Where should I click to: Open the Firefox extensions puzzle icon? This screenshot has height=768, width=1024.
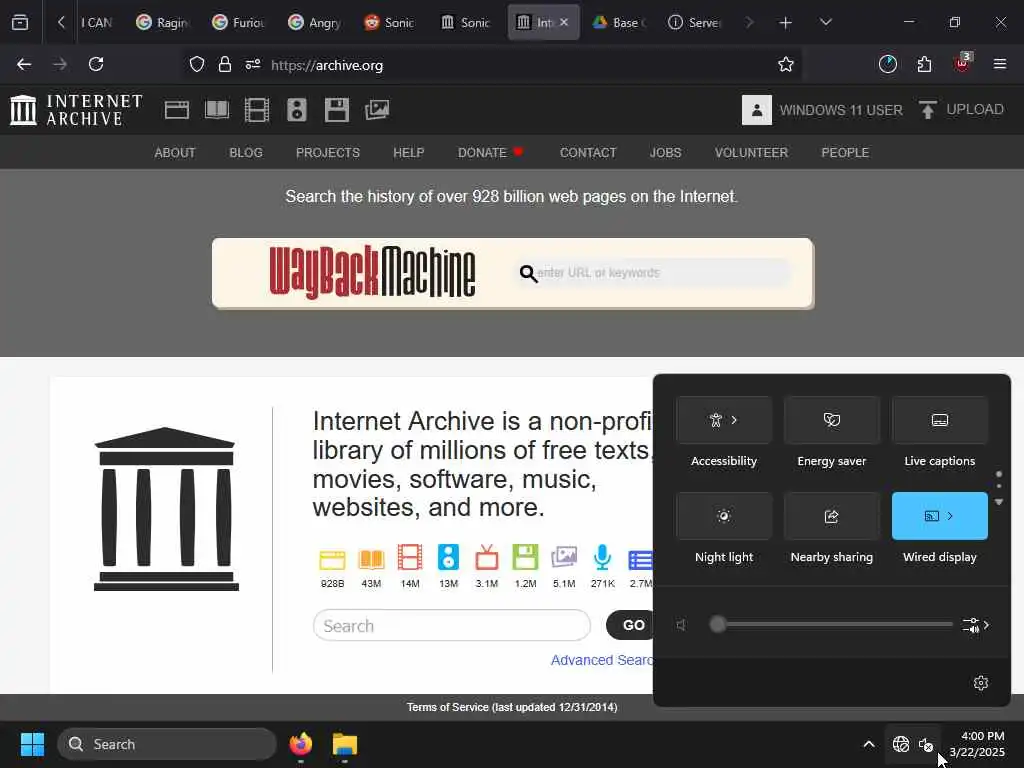924,64
